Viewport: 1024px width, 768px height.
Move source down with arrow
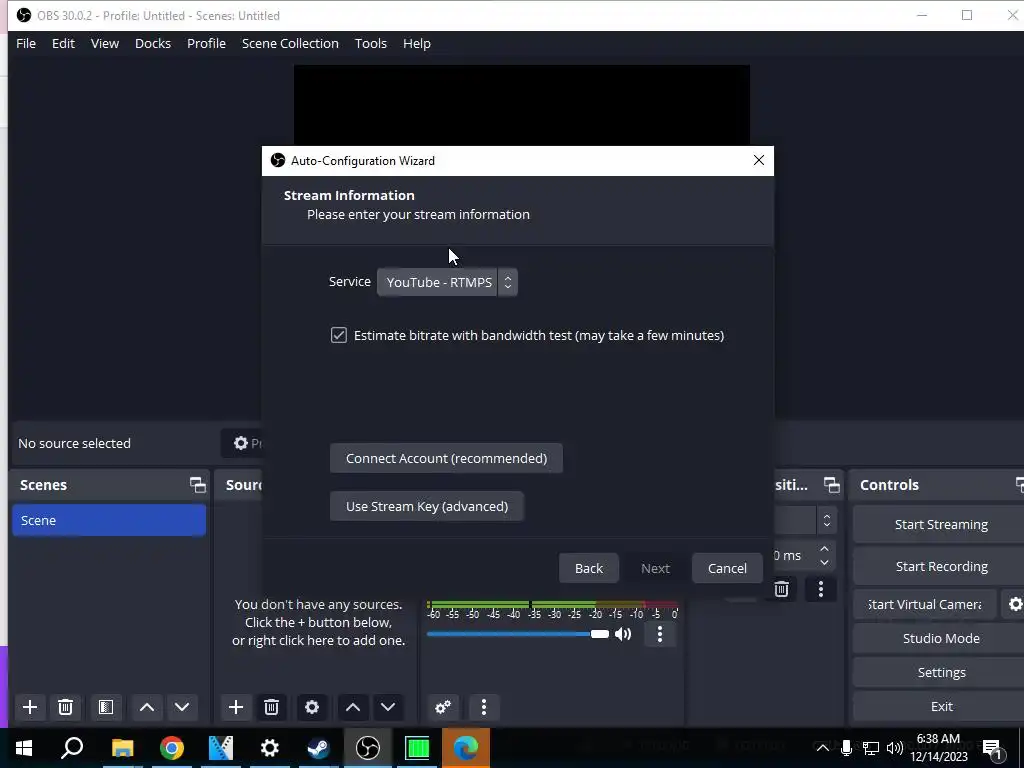[x=388, y=707]
